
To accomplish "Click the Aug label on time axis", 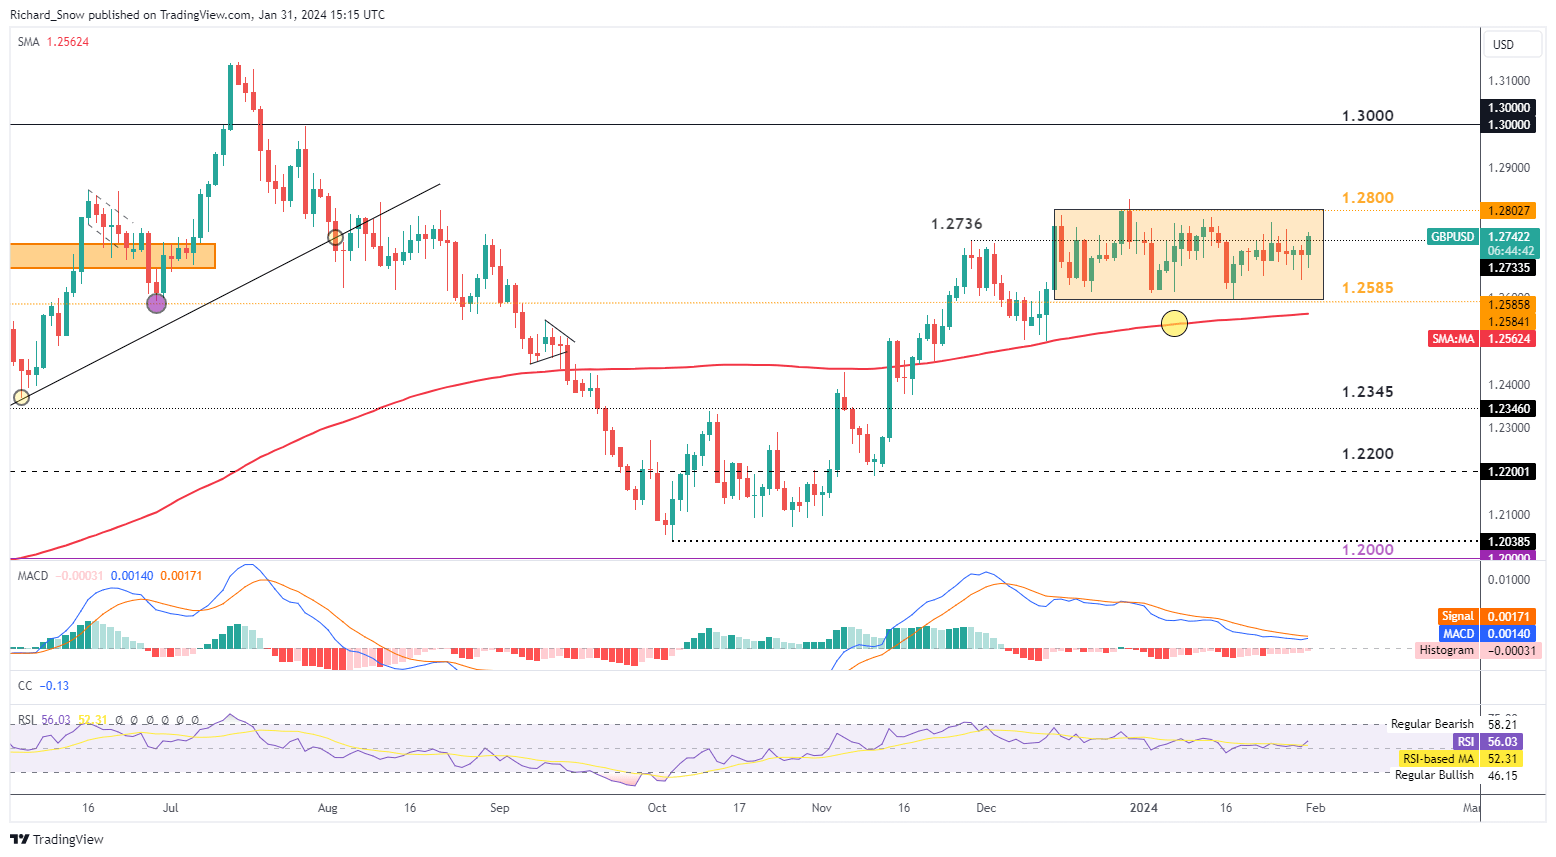I will (328, 807).
